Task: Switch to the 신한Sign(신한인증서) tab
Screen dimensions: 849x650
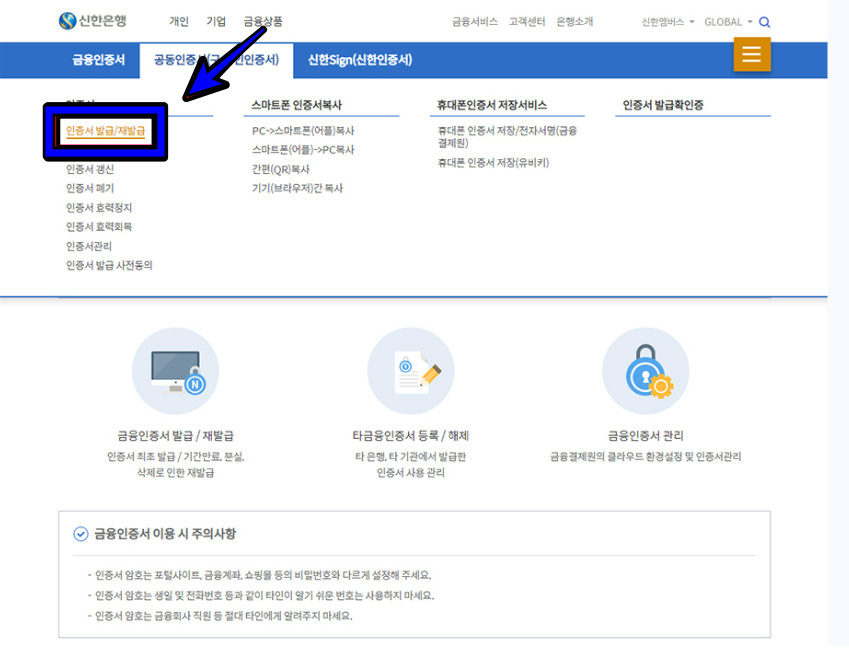Action: 360,60
